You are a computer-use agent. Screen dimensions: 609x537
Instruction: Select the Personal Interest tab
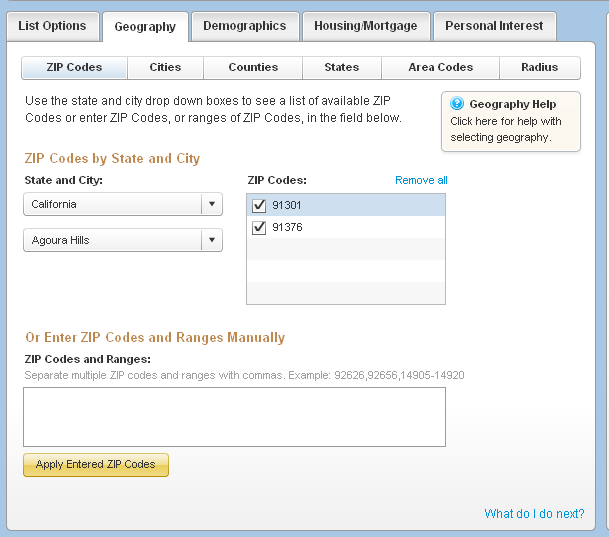point(494,26)
